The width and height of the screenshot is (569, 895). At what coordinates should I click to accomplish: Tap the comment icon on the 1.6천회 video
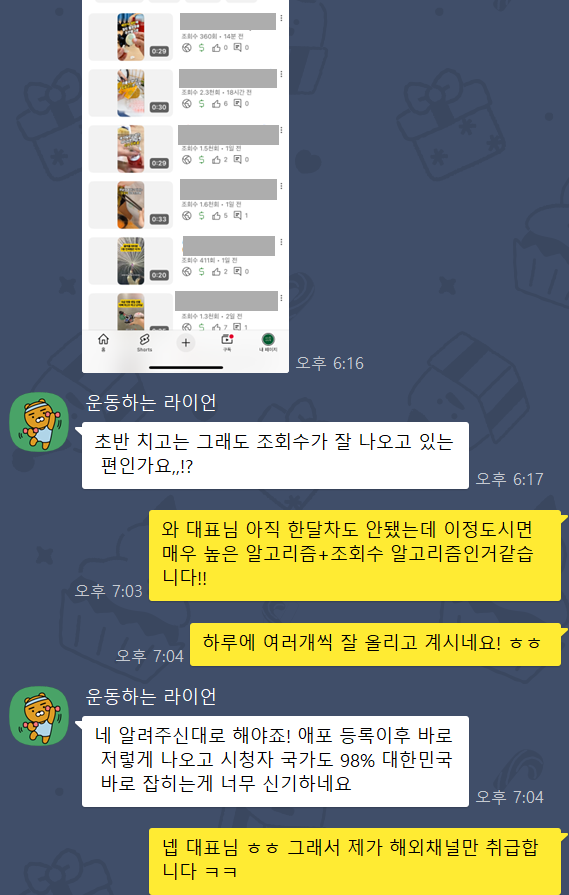coord(237,215)
